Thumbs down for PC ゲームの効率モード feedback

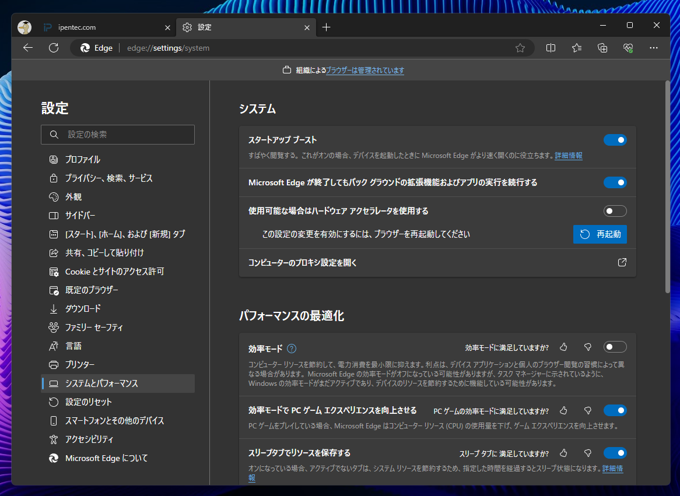588,410
